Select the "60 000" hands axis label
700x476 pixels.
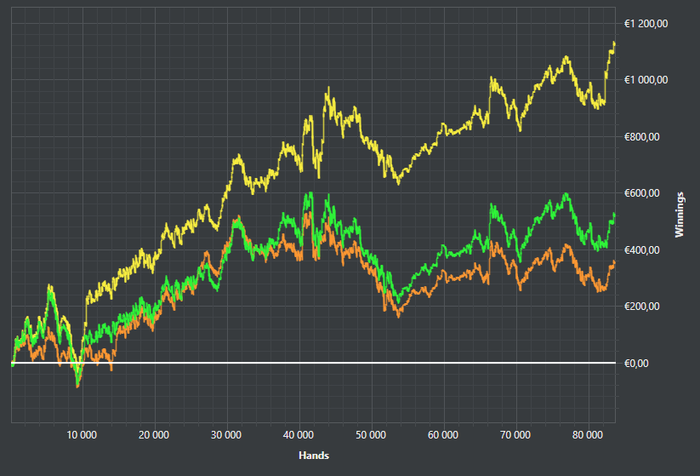coord(443,435)
